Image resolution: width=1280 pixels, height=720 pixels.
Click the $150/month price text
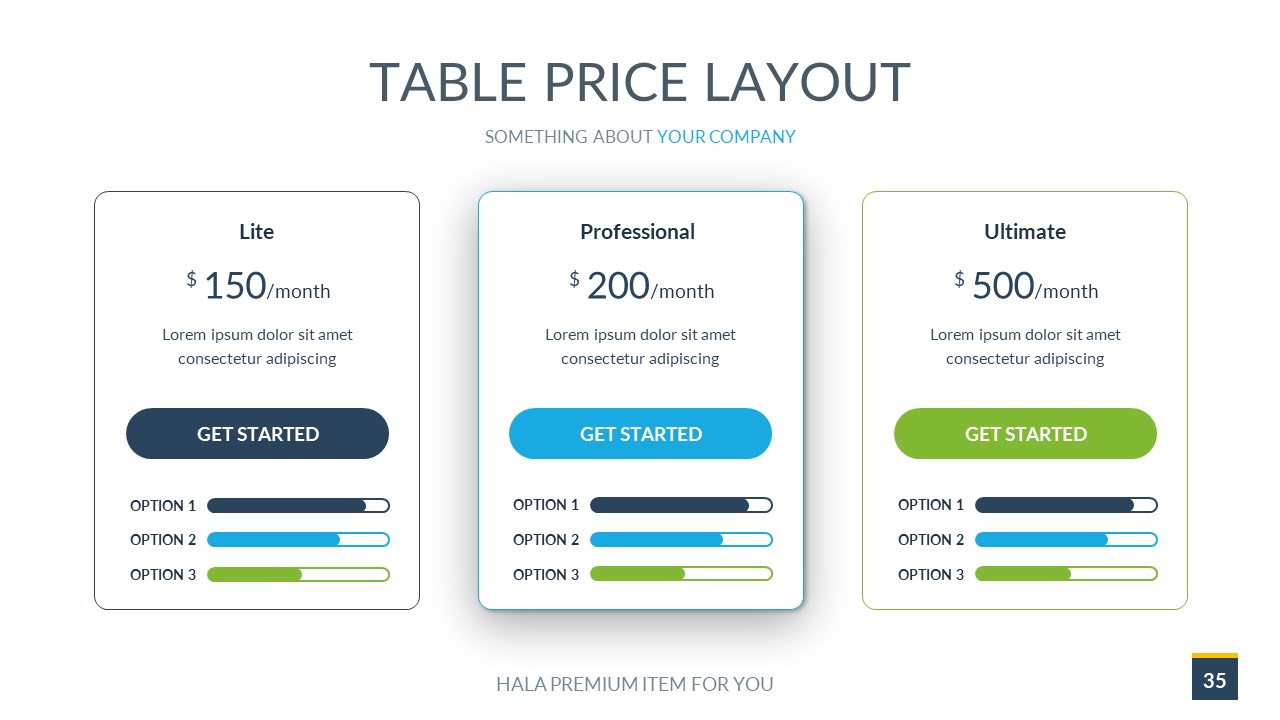coord(258,287)
